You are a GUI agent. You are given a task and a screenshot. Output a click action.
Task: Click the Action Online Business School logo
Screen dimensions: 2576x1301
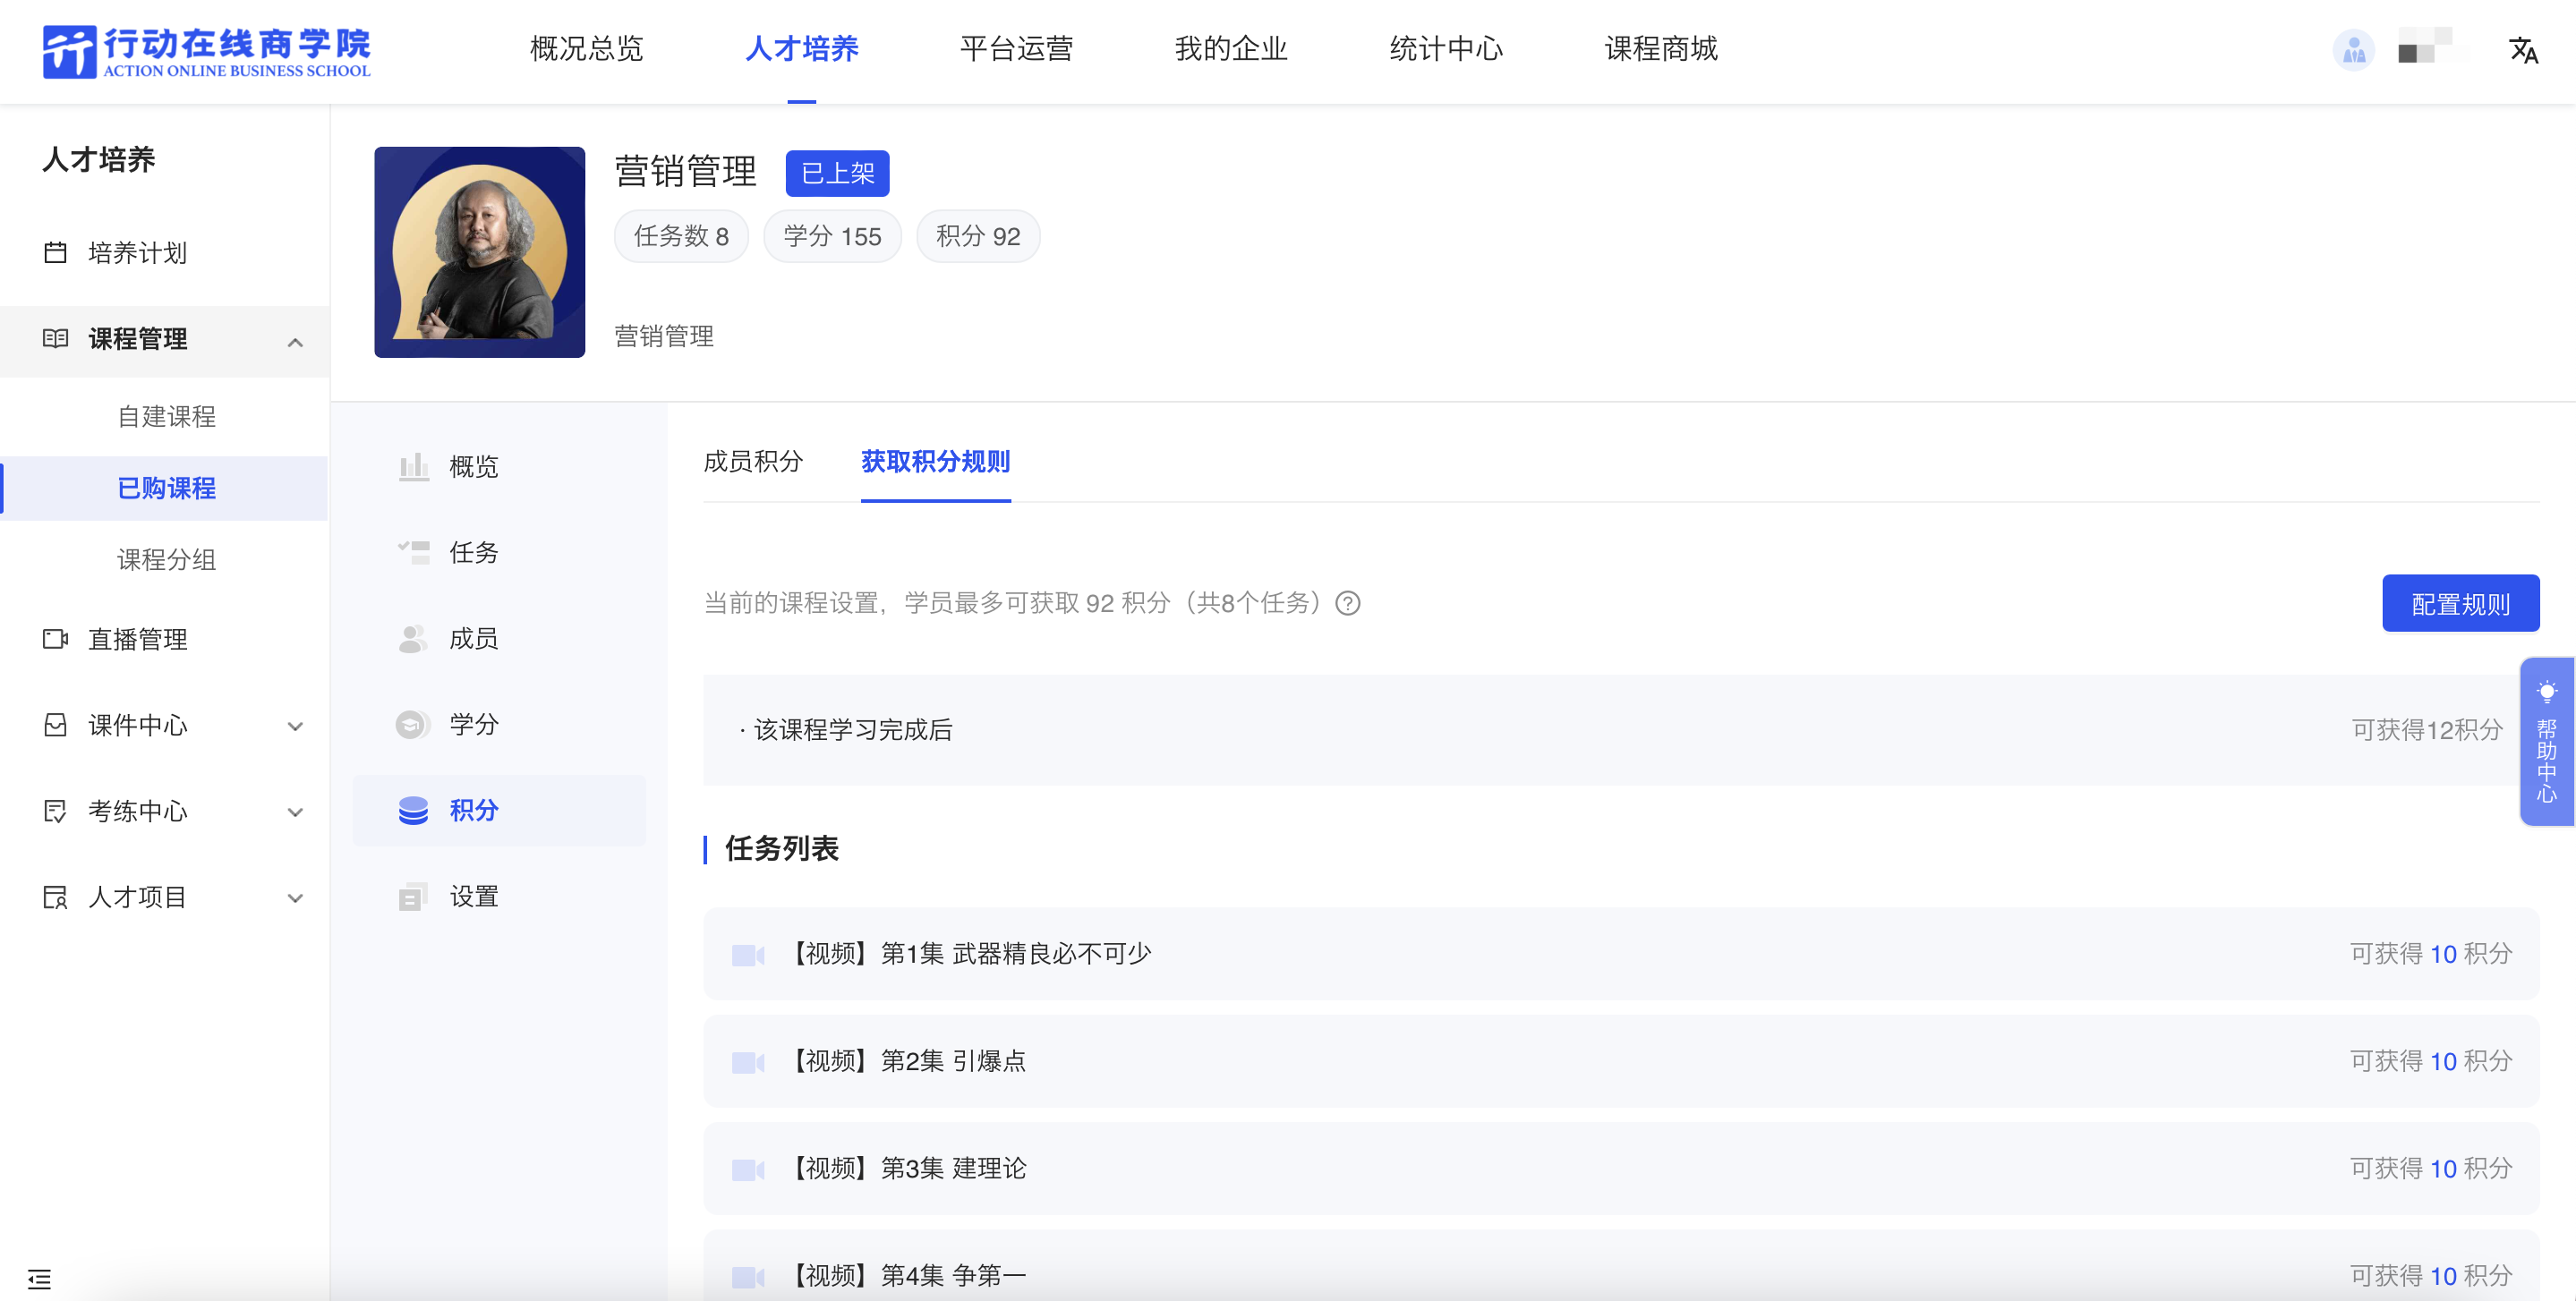[206, 50]
